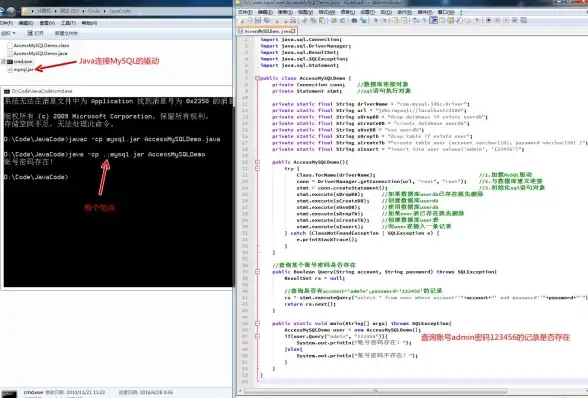This screenshot has width=588, height=398.
Task: Click the Notepad++ horizontal scrollbar
Action: click(x=375, y=390)
